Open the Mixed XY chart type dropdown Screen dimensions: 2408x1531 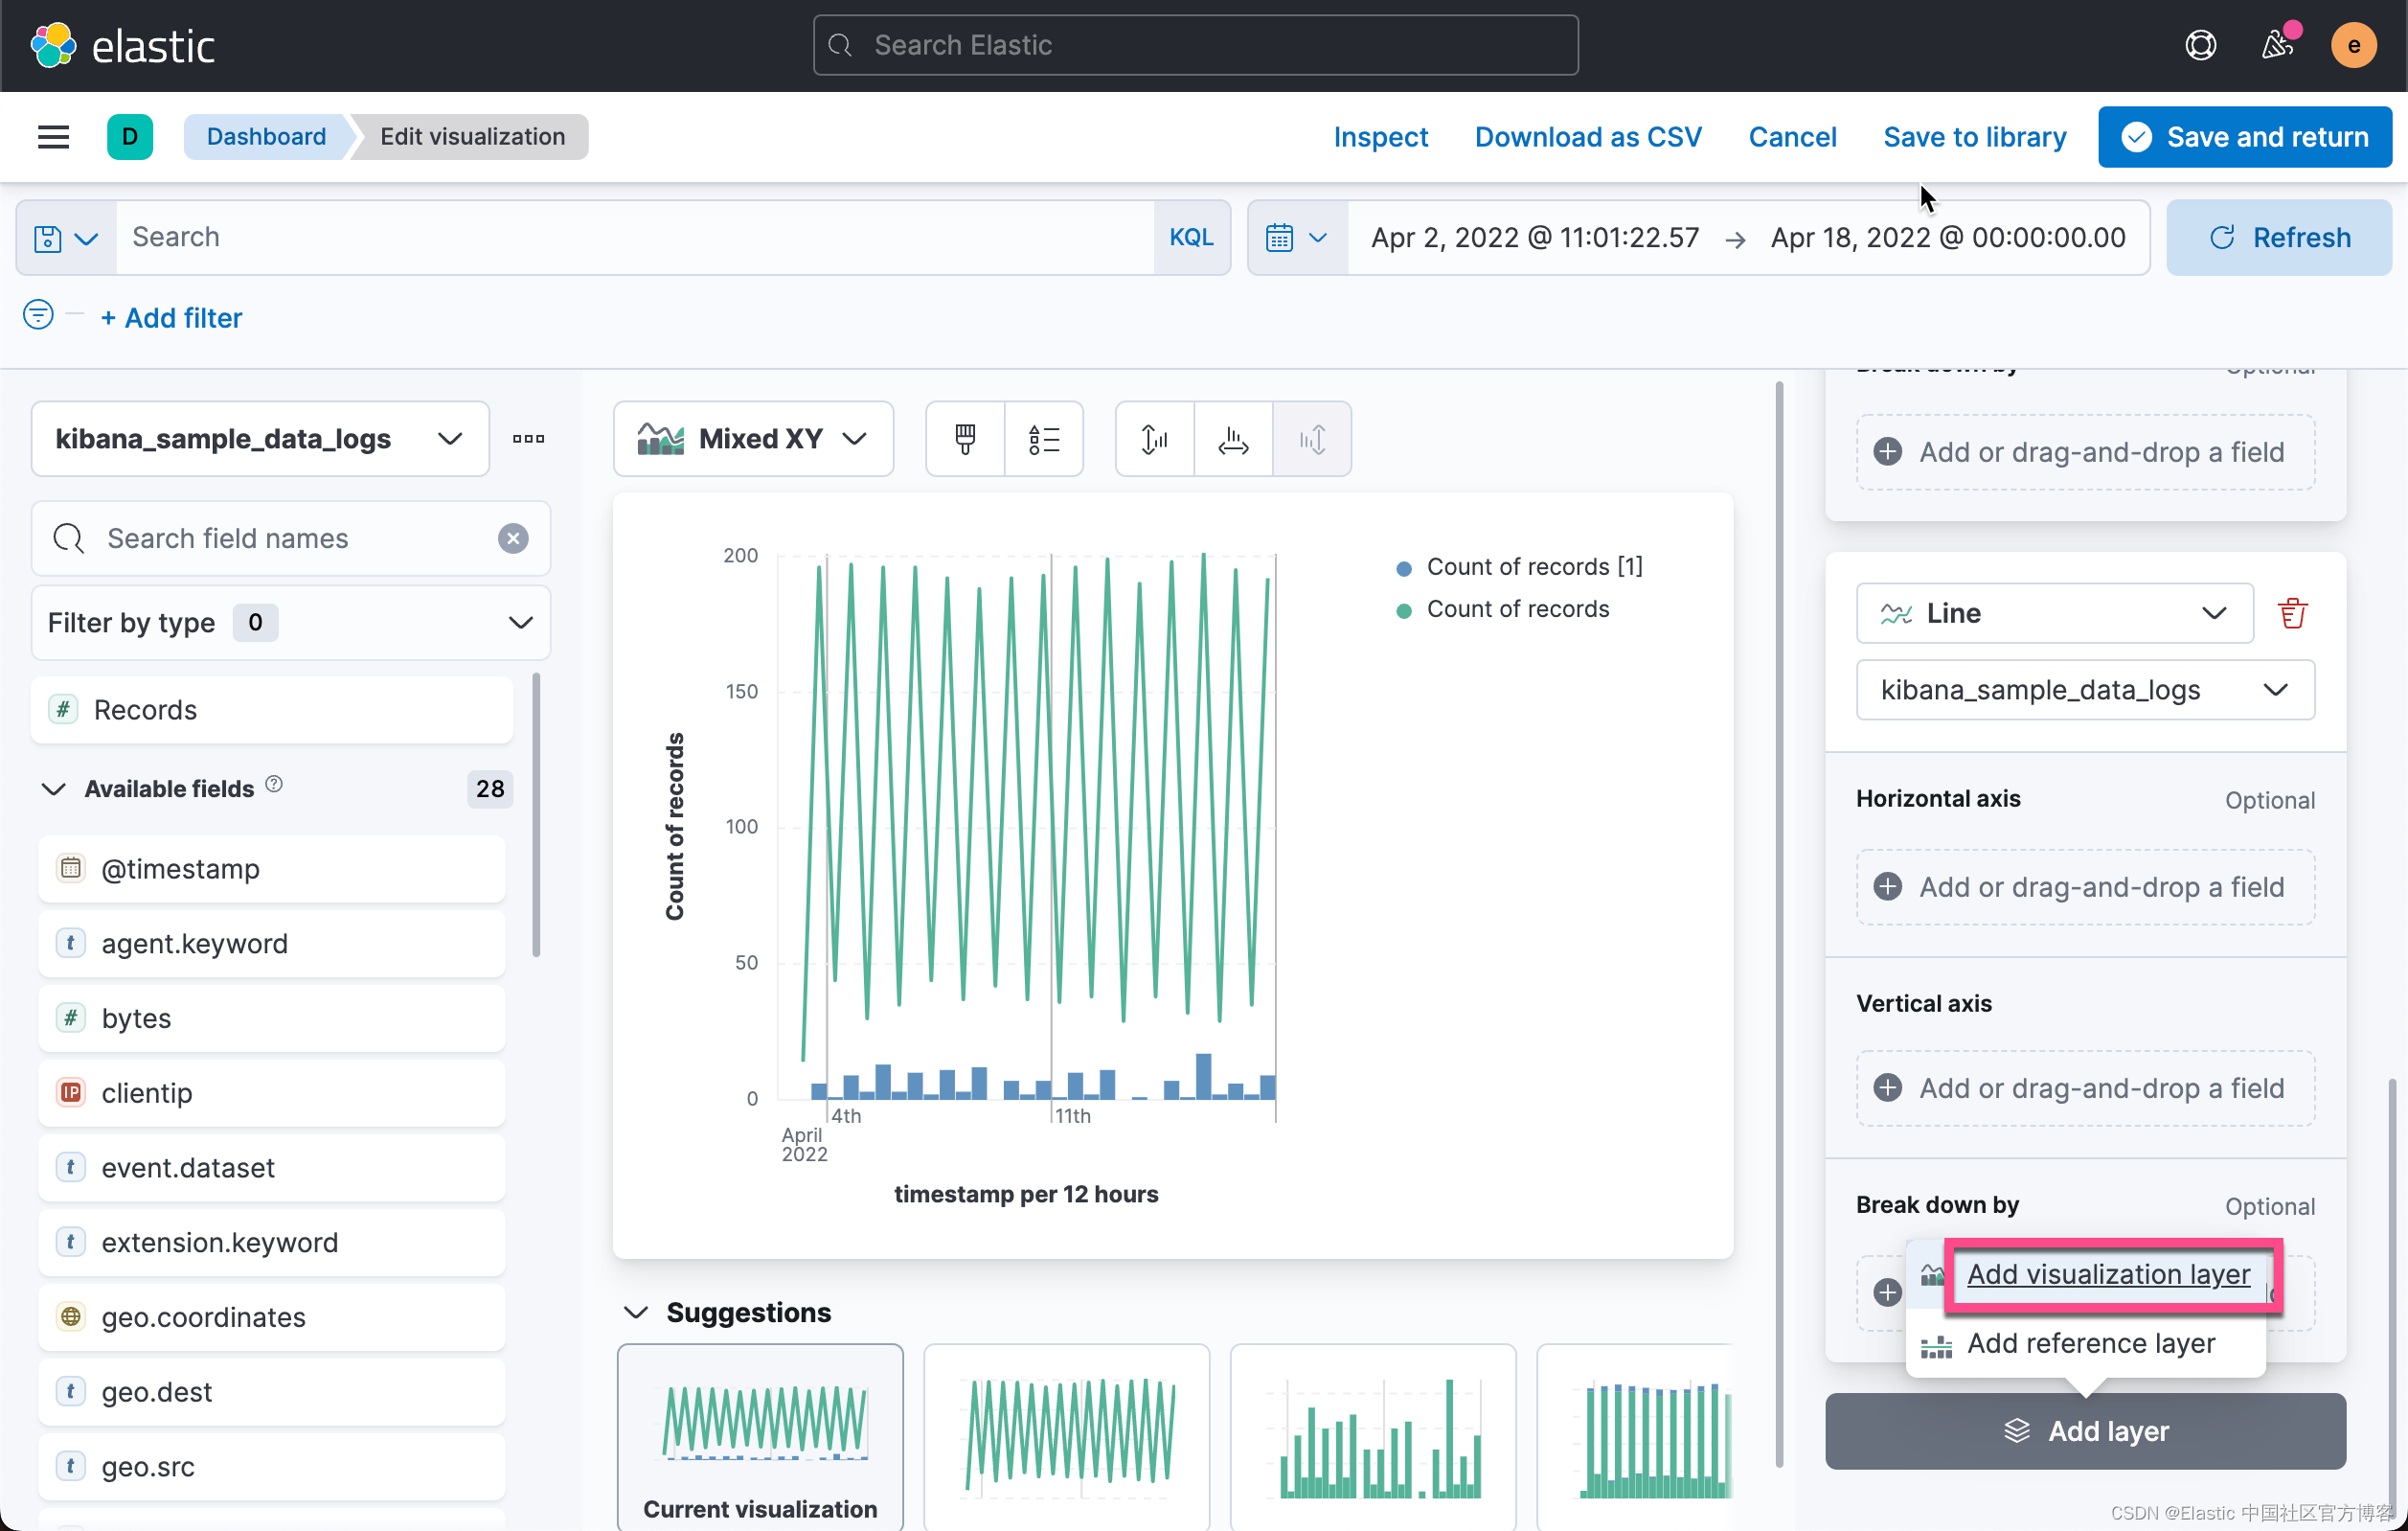click(x=753, y=439)
